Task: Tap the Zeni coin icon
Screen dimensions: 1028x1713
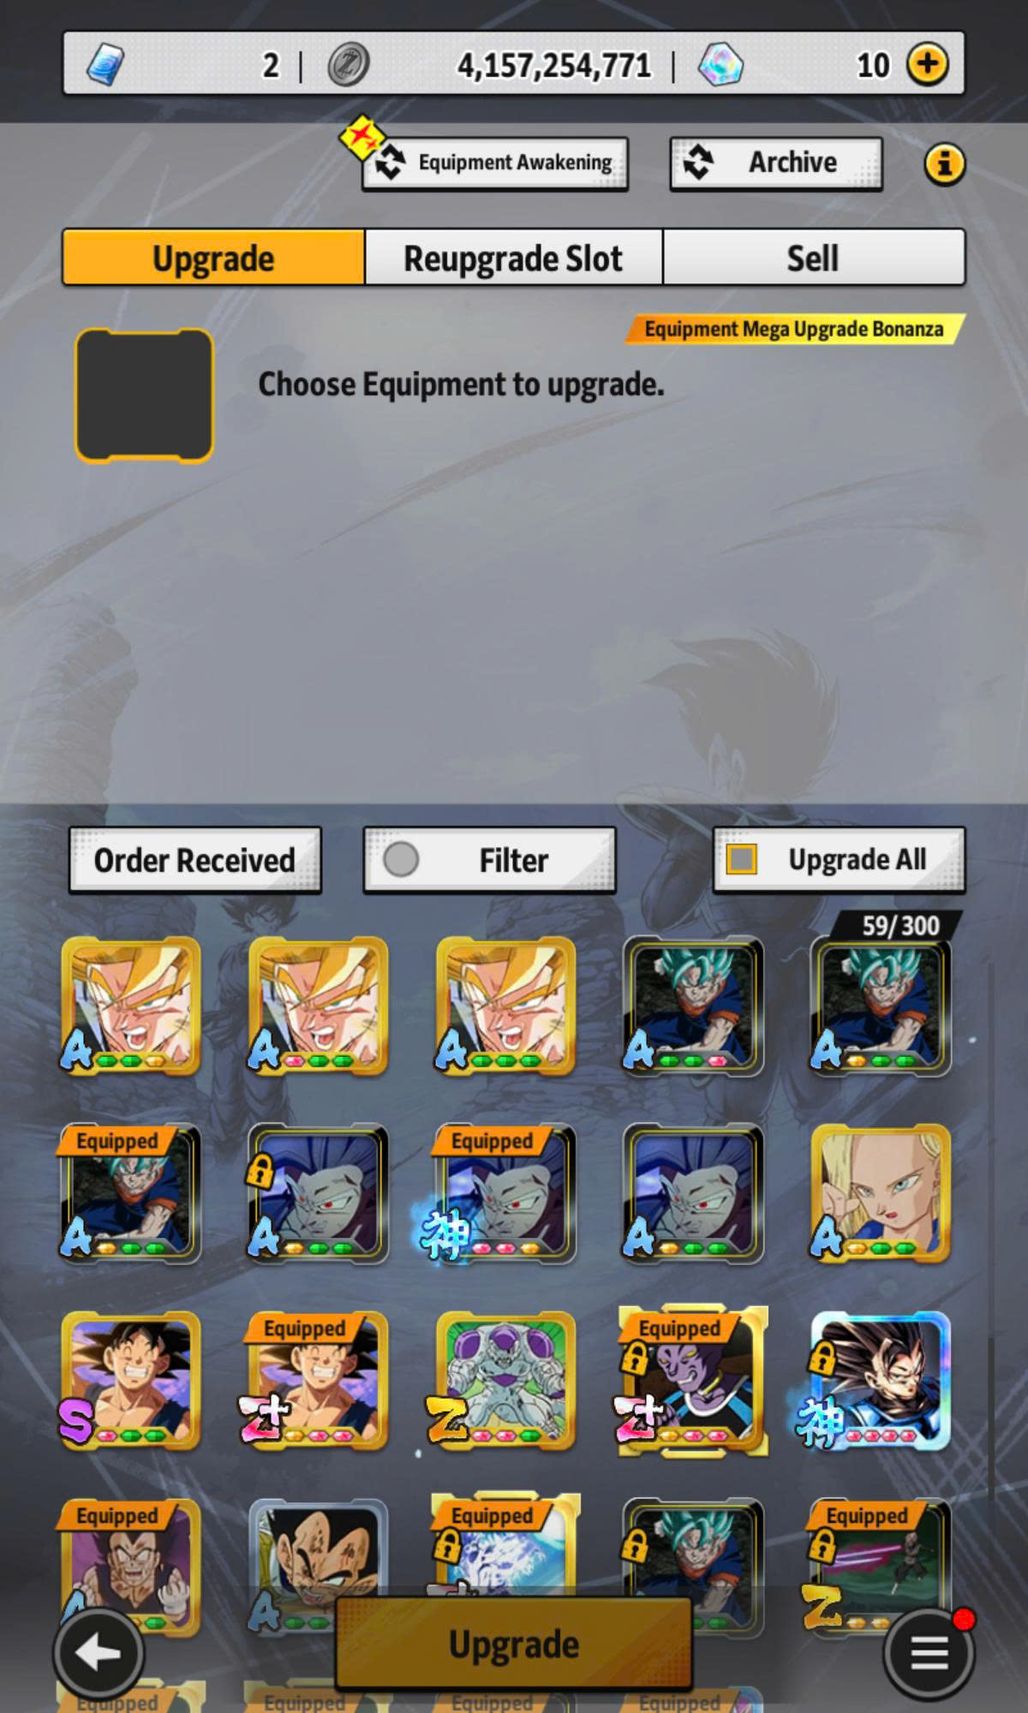Action: coord(348,65)
